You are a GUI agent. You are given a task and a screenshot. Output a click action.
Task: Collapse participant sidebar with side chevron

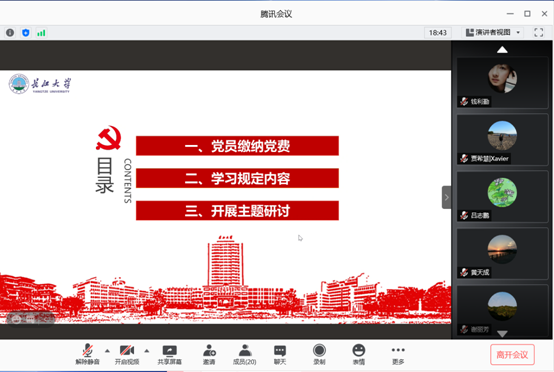(446, 197)
